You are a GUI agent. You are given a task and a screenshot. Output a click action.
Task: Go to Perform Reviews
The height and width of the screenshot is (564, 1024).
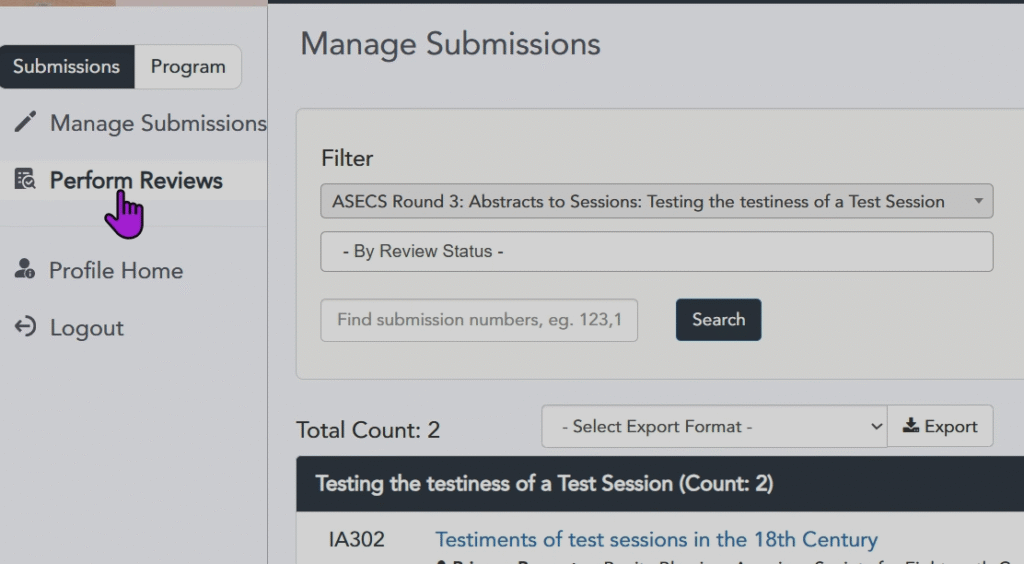pos(136,181)
